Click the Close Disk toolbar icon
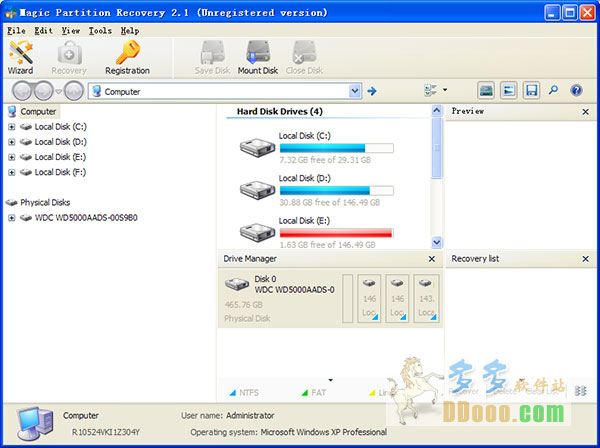 pyautogui.click(x=304, y=57)
